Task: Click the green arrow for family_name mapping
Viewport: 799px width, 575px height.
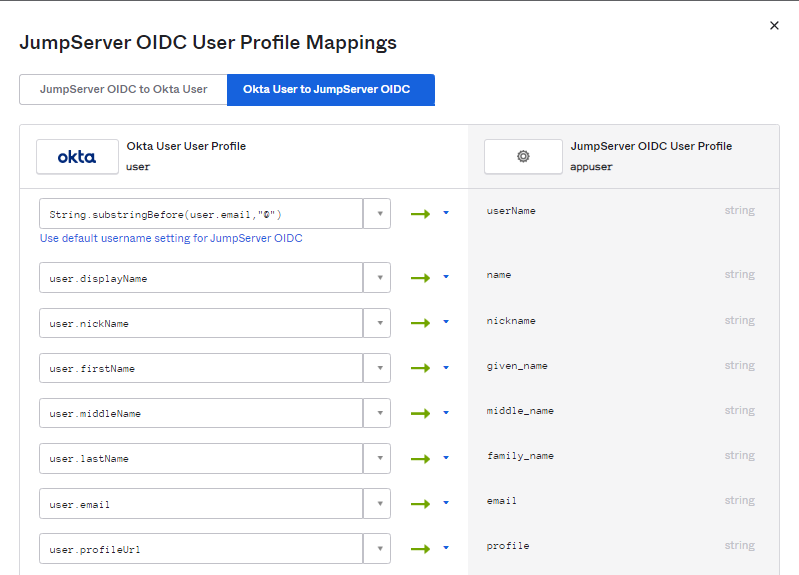Action: (420, 458)
